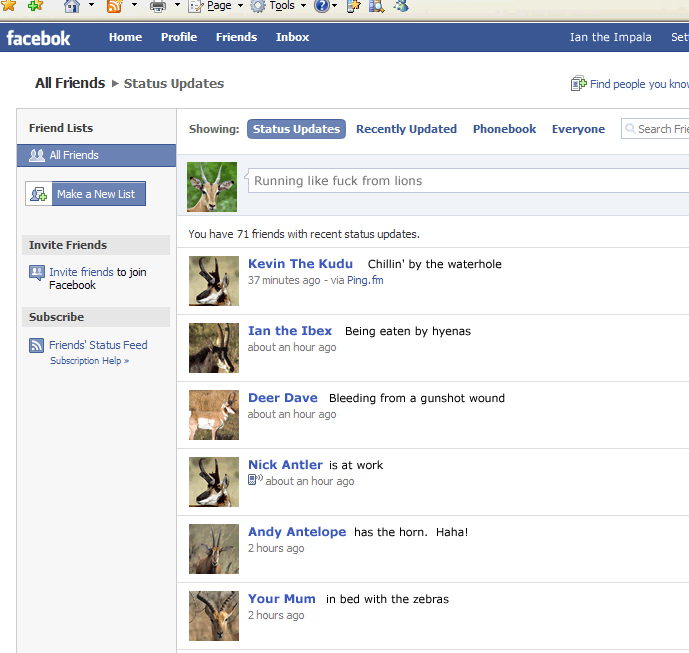Click the Invite friends envelope icon
Viewport: 689px width, 653px height.
[37, 273]
